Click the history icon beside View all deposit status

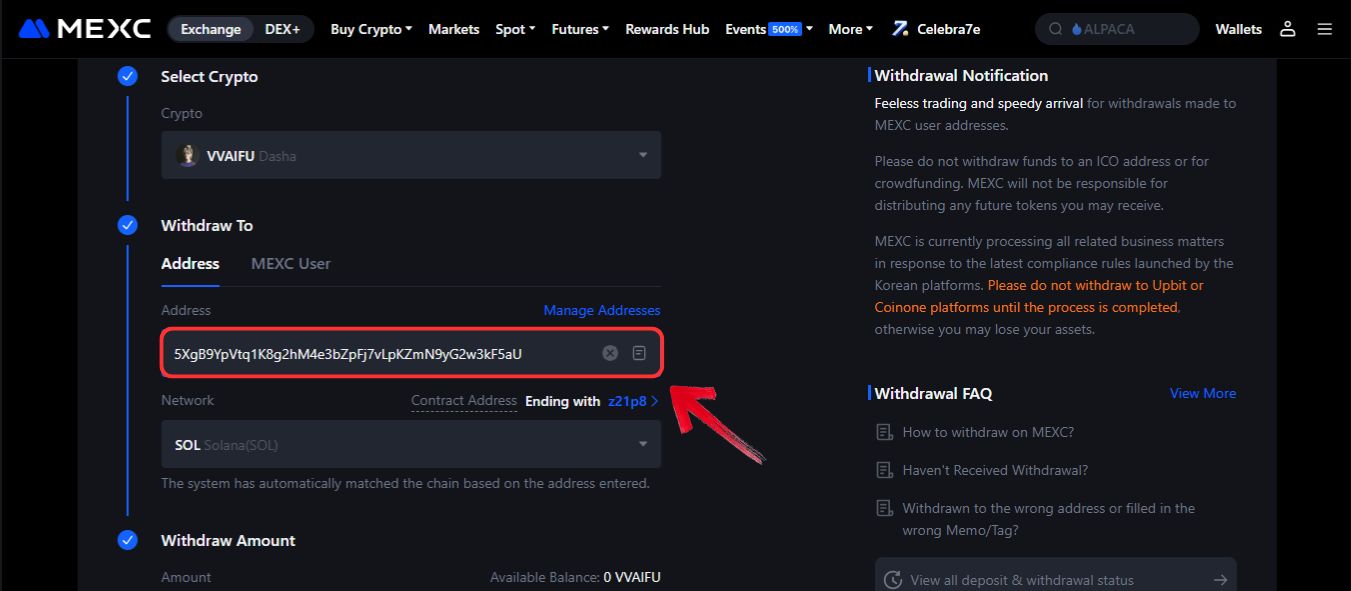[893, 580]
